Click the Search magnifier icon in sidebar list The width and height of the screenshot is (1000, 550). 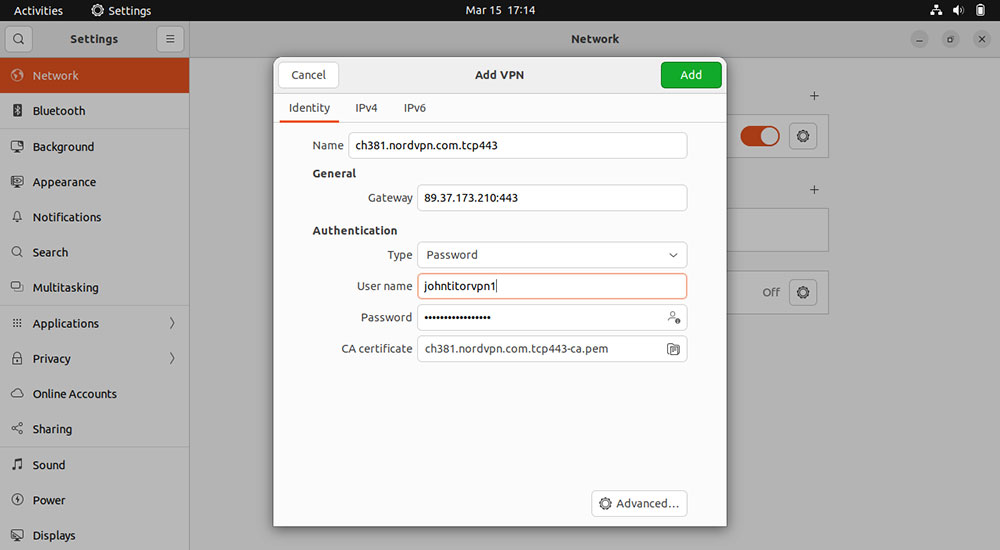pyautogui.click(x=17, y=252)
